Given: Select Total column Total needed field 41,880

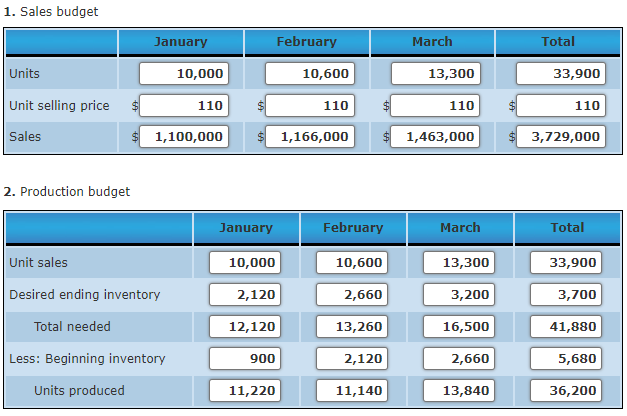Looking at the screenshot, I should click(x=566, y=326).
